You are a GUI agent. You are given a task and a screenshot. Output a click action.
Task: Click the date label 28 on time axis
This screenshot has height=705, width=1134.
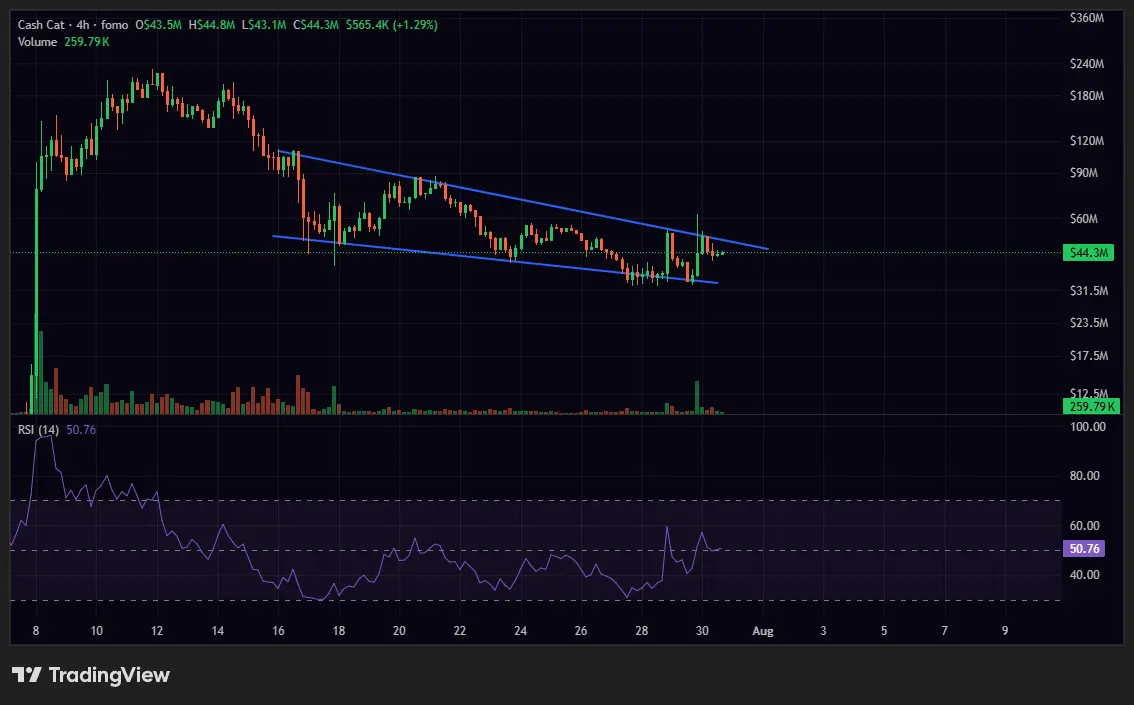[641, 631]
